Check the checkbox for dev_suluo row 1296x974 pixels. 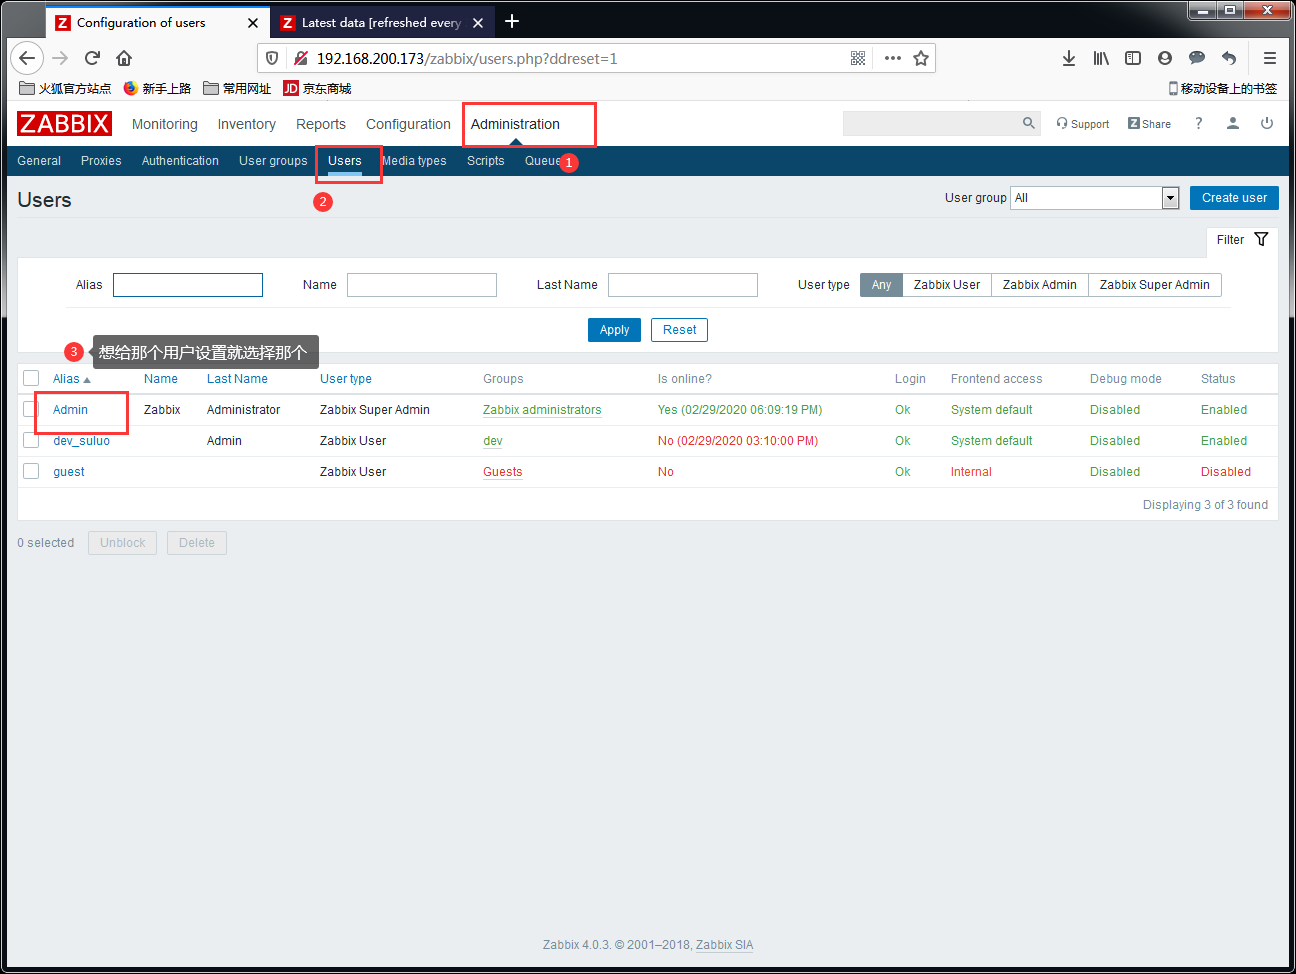pos(31,440)
